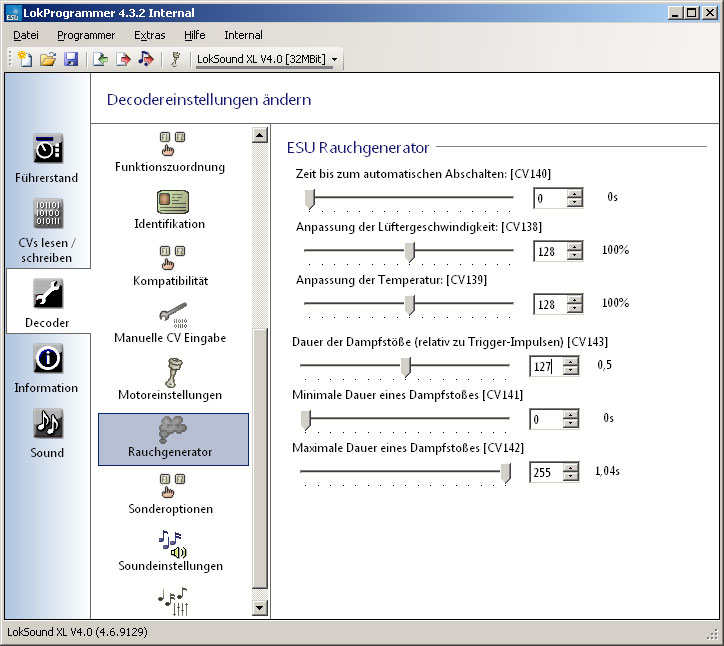Create a new project file icon
This screenshot has height=646, width=724.
[x=25, y=59]
